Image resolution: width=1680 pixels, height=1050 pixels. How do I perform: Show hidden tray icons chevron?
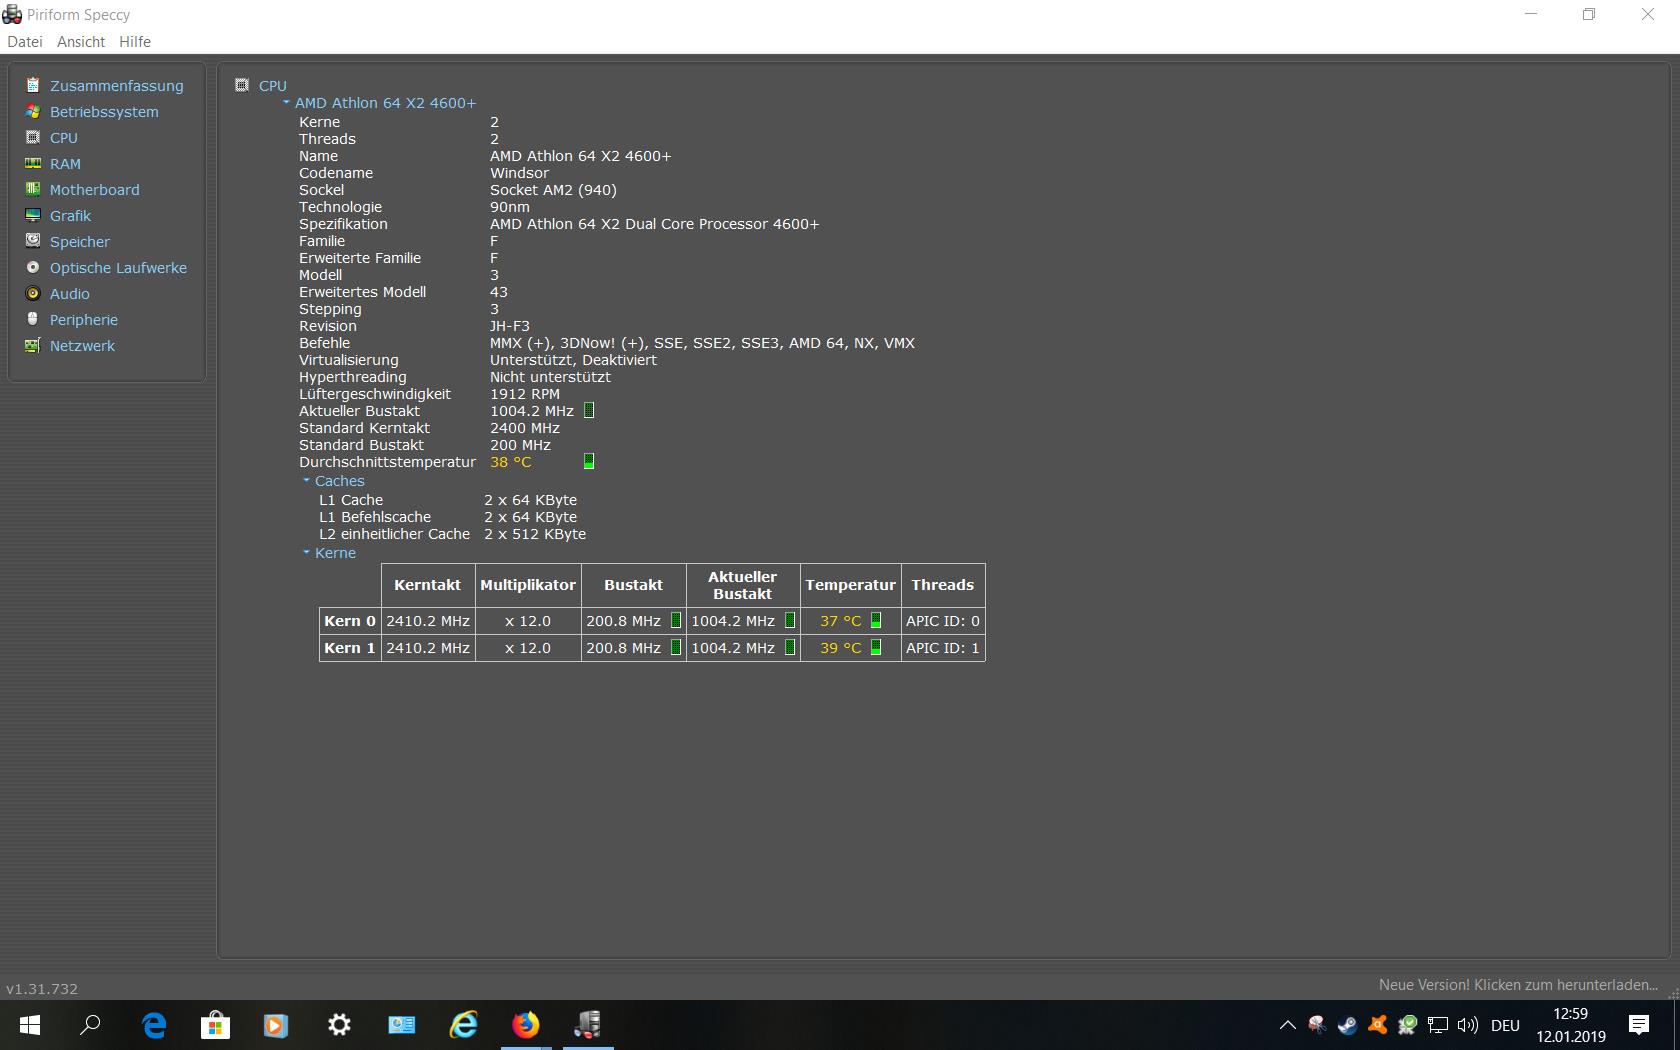tap(1288, 1025)
